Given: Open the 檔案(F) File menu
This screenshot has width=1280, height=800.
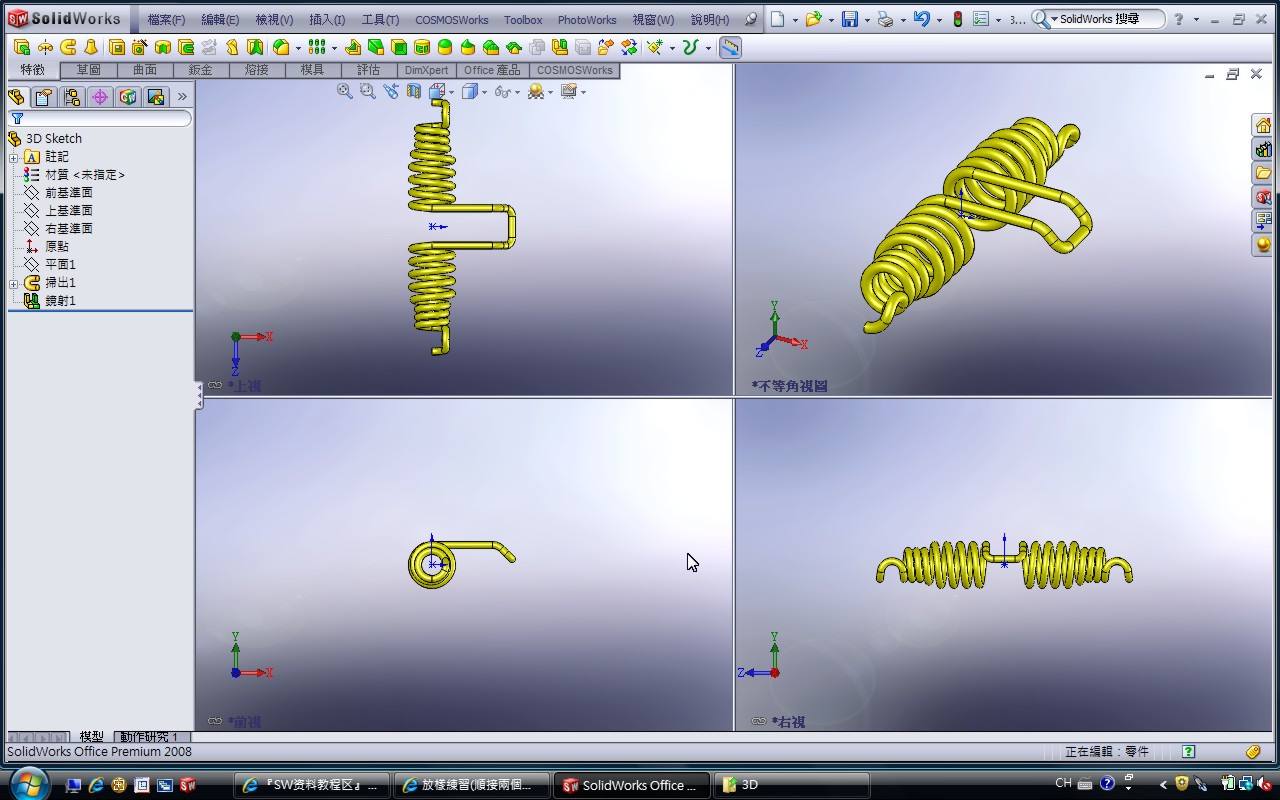Looking at the screenshot, I should (x=166, y=20).
